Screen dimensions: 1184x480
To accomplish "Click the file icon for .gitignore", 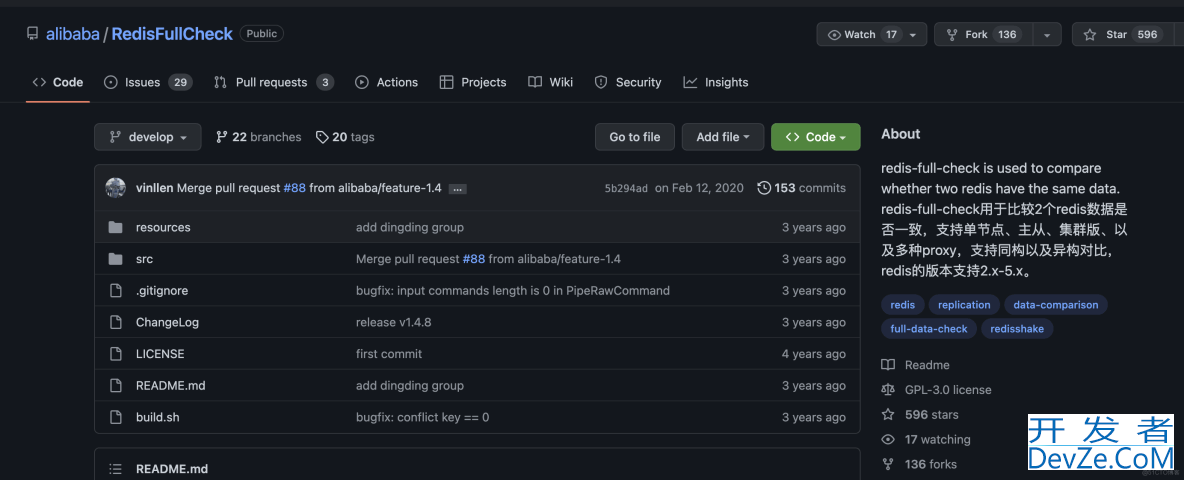I will coord(116,291).
